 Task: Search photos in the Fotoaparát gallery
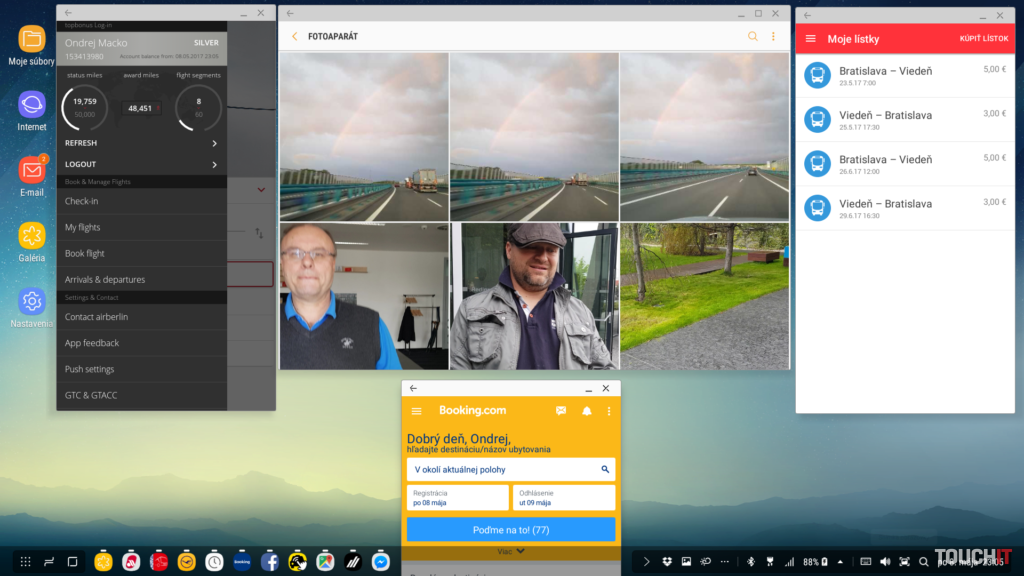click(x=753, y=37)
